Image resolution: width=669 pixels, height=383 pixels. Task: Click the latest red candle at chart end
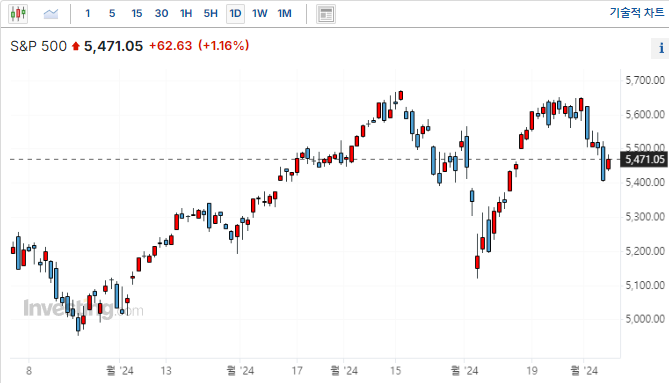point(608,163)
